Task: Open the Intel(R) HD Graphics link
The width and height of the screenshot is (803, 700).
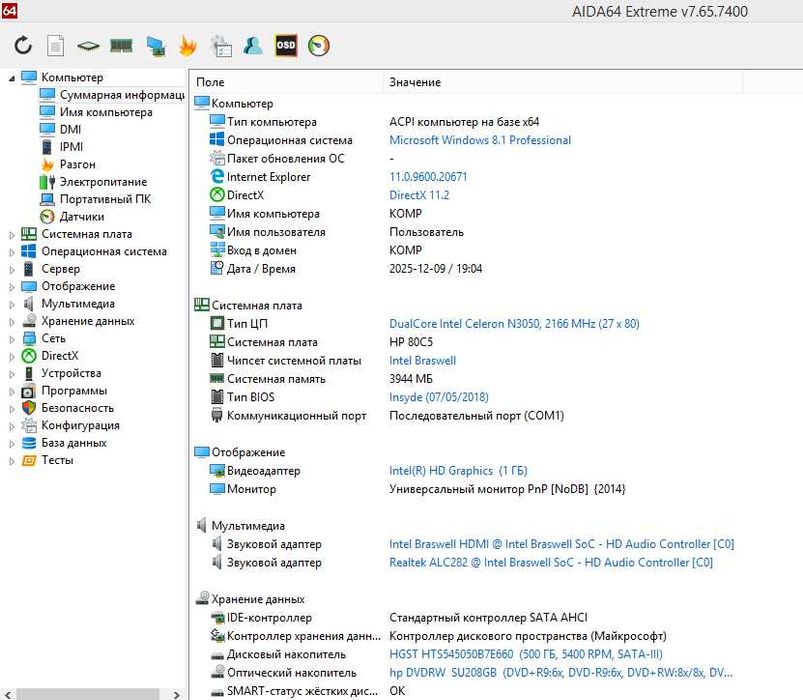Action: [x=458, y=471]
